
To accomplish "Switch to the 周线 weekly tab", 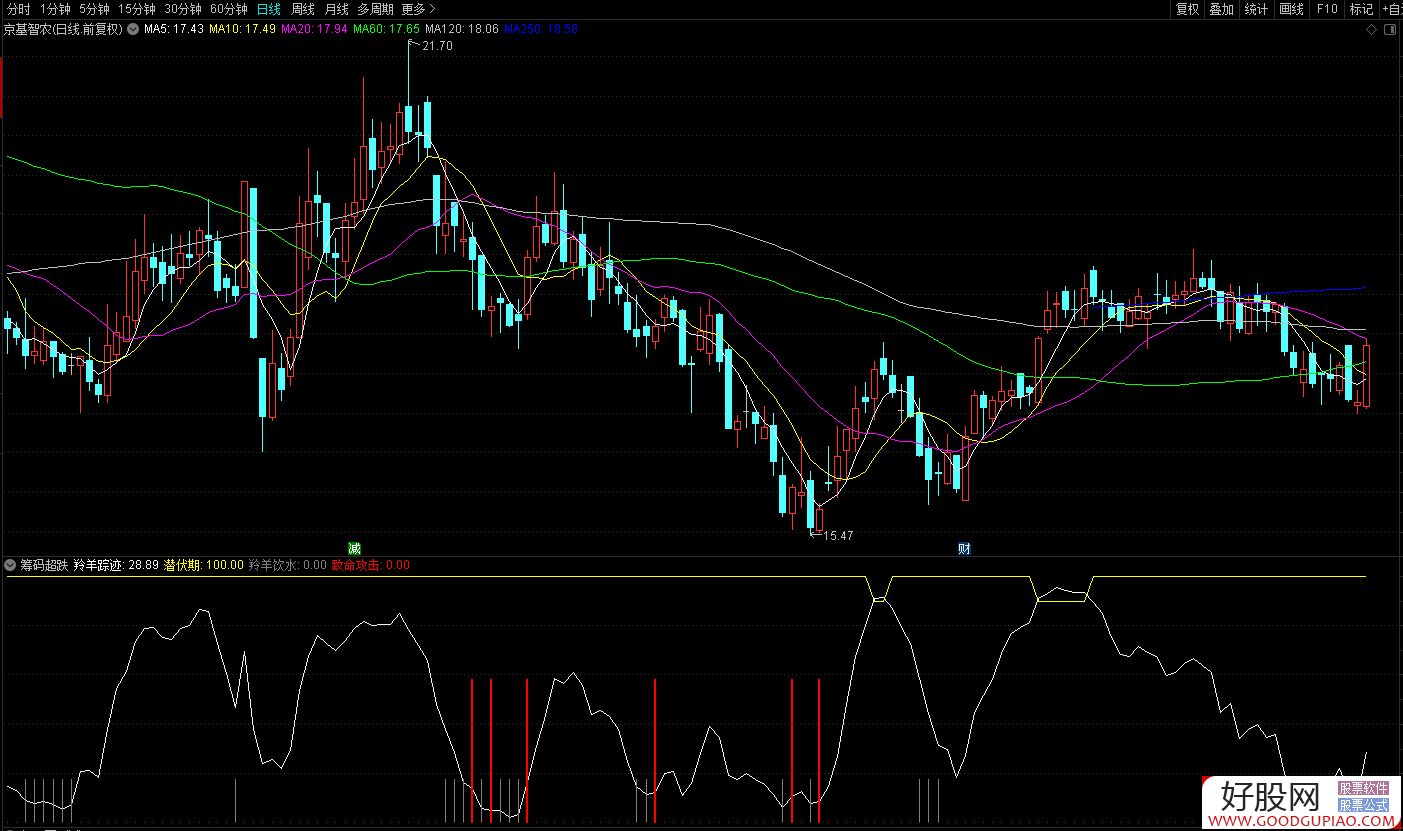I will pyautogui.click(x=303, y=9).
